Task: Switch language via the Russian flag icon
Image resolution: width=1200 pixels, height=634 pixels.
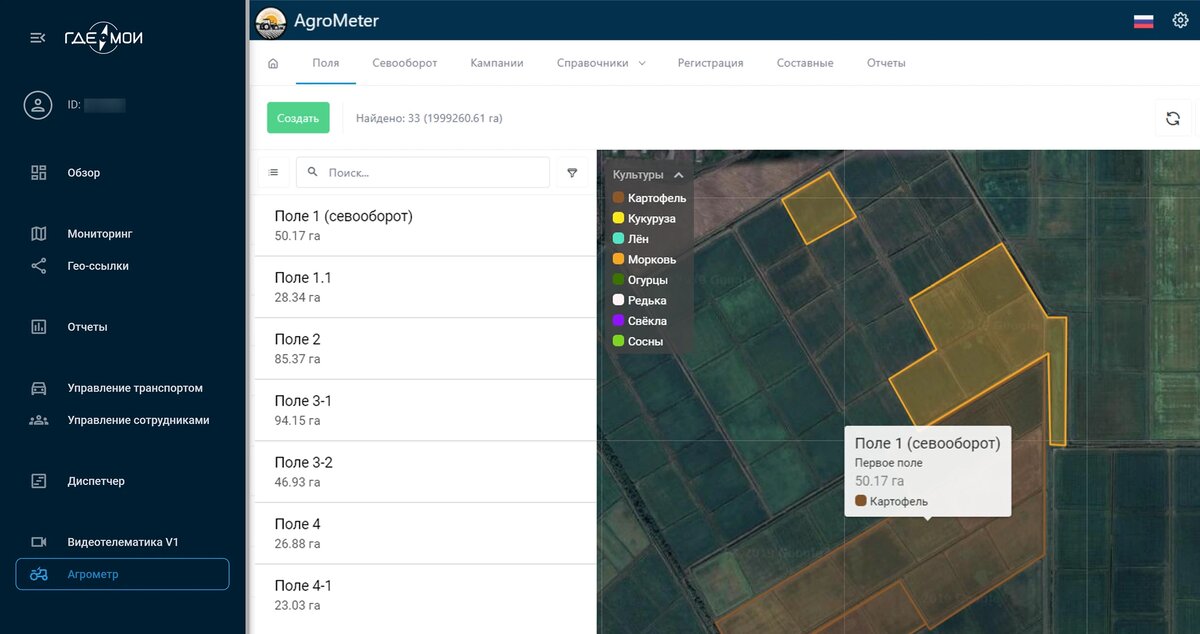Action: coord(1143,21)
